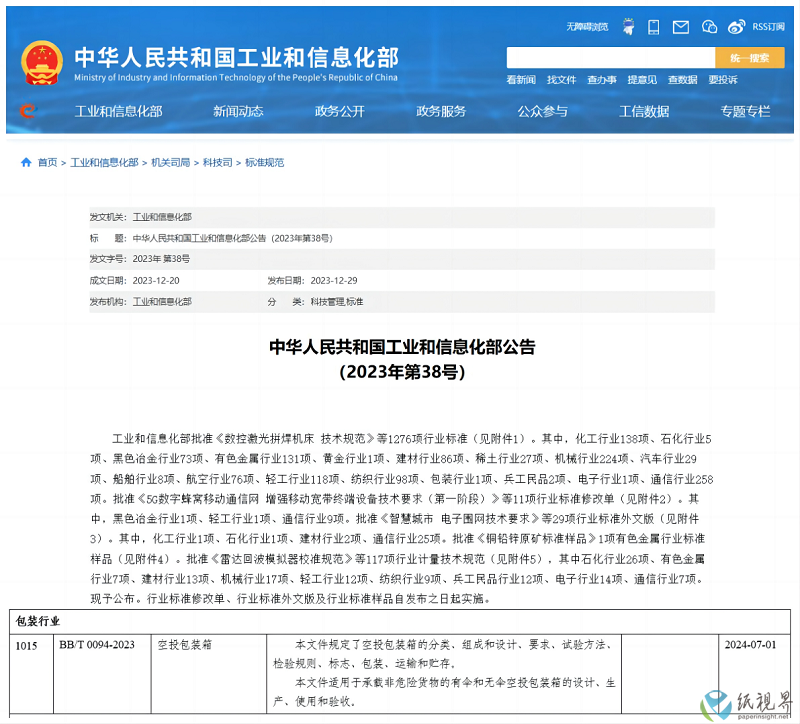Image resolution: width=800 pixels, height=724 pixels.
Task: Open the 专题专栏 navigation menu
Action: 745,111
